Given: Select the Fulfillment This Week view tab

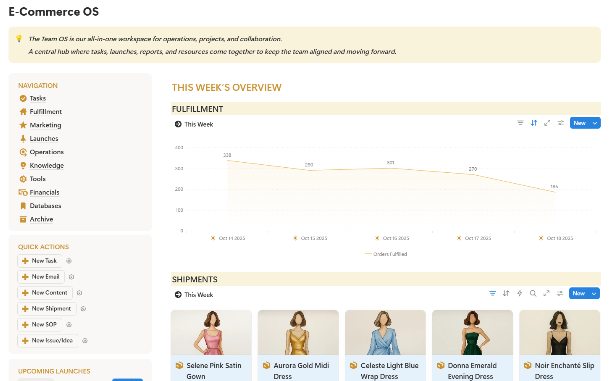Looking at the screenshot, I should (194, 124).
